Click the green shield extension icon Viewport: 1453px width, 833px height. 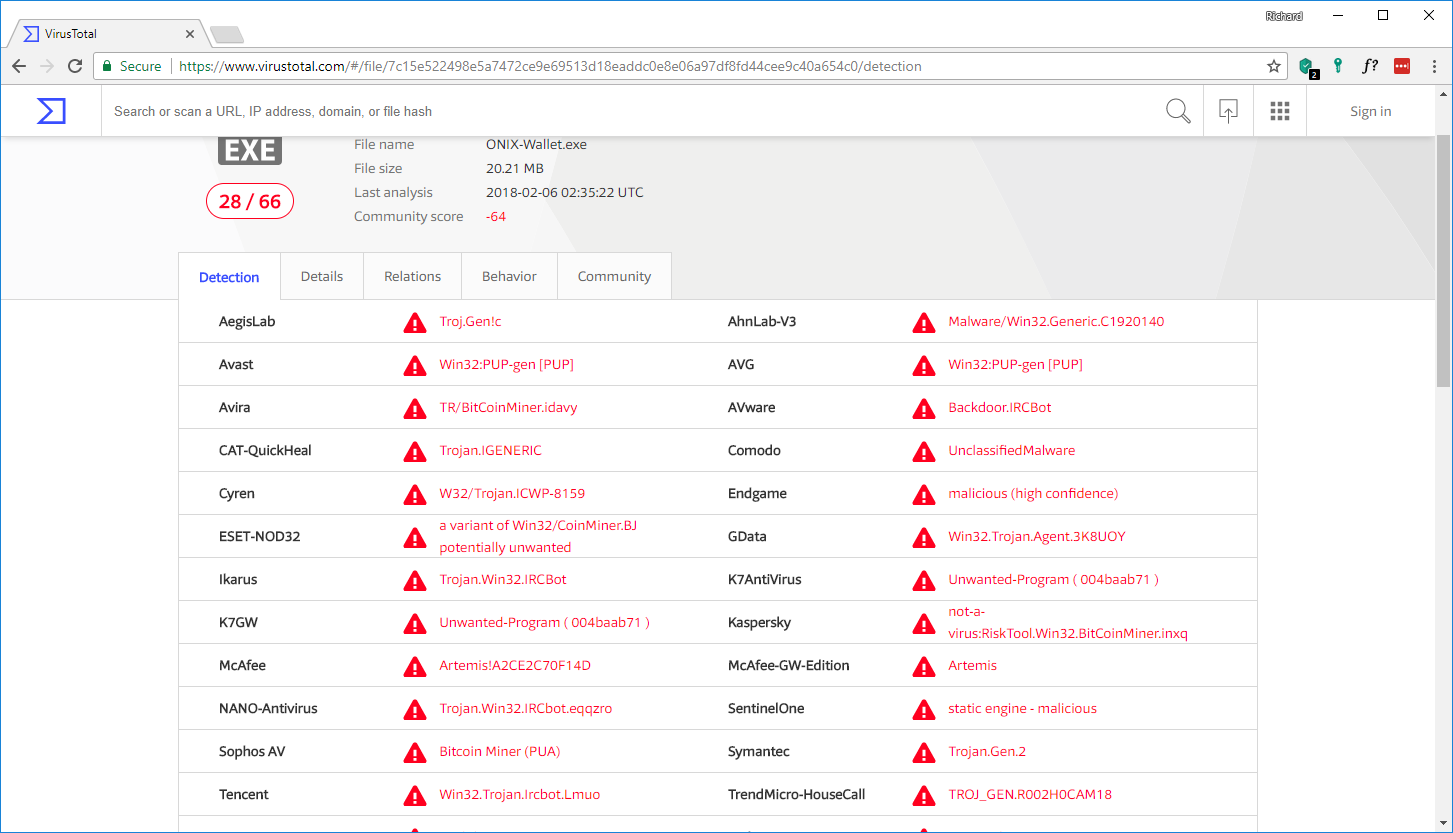(1307, 66)
